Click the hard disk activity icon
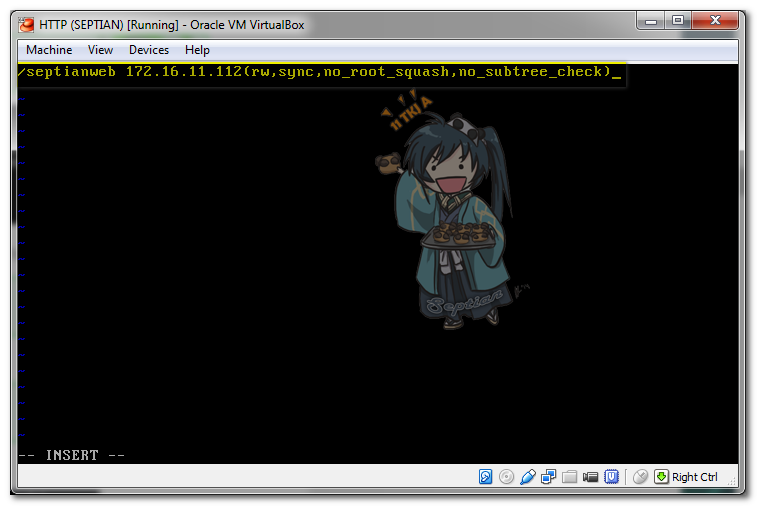The width and height of the screenshot is (757, 506). coord(485,477)
